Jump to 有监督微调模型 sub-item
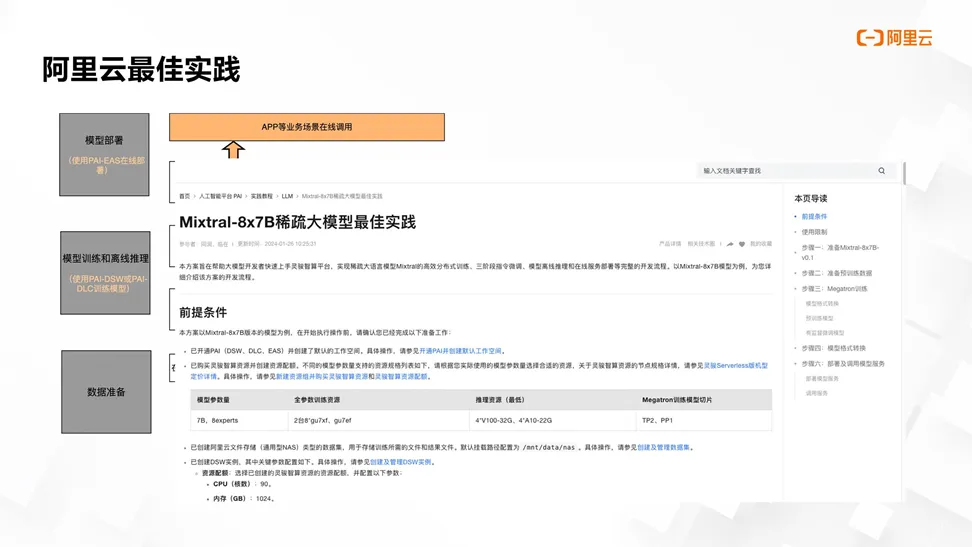Image resolution: width=972 pixels, height=547 pixels. [824, 333]
